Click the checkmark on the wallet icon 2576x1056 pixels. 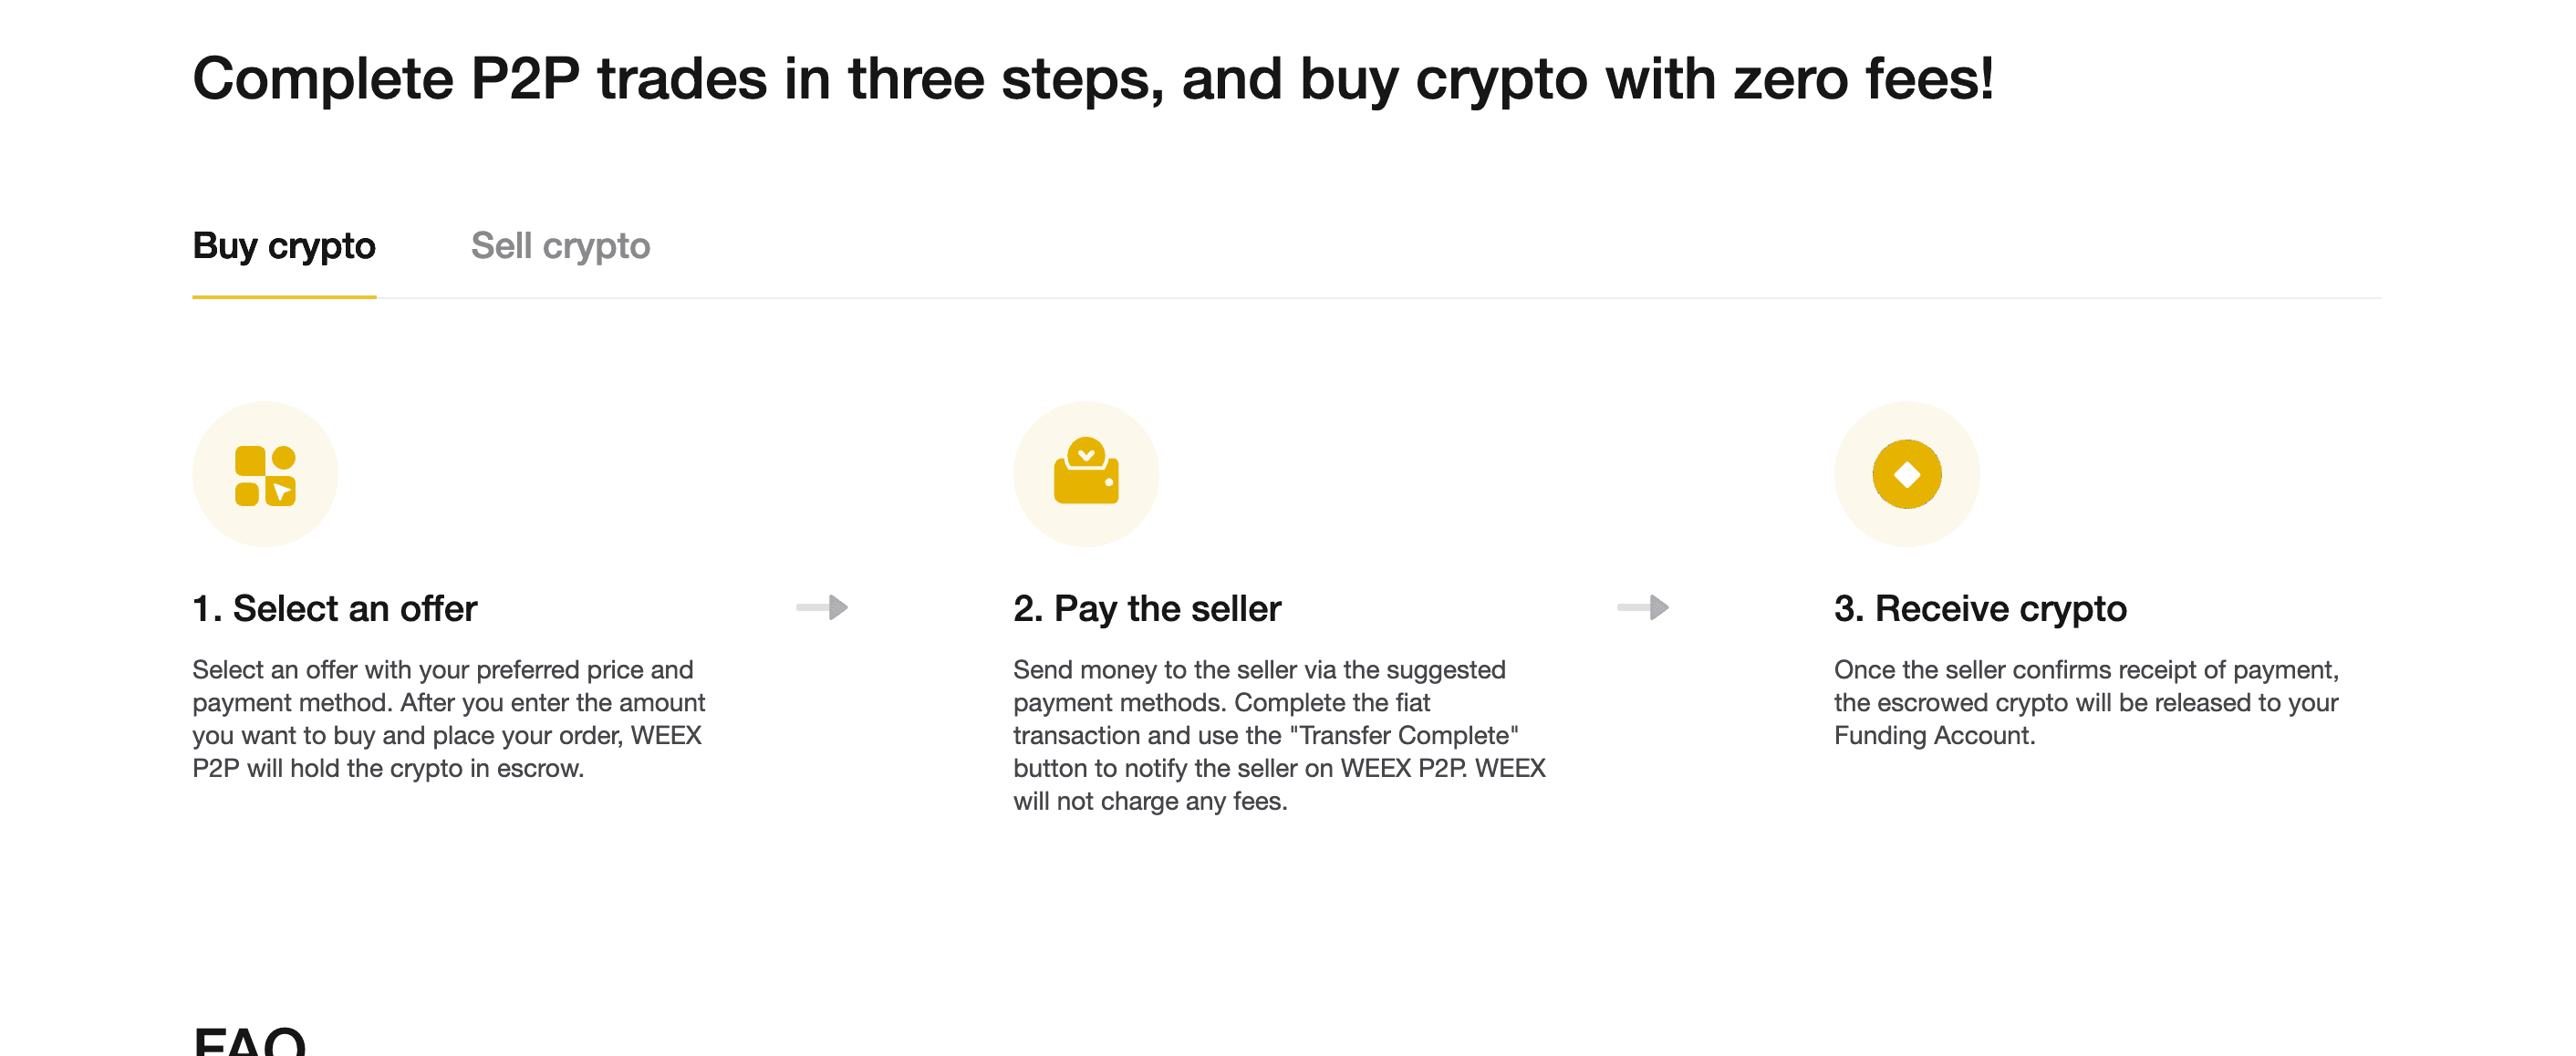pyautogui.click(x=1086, y=456)
